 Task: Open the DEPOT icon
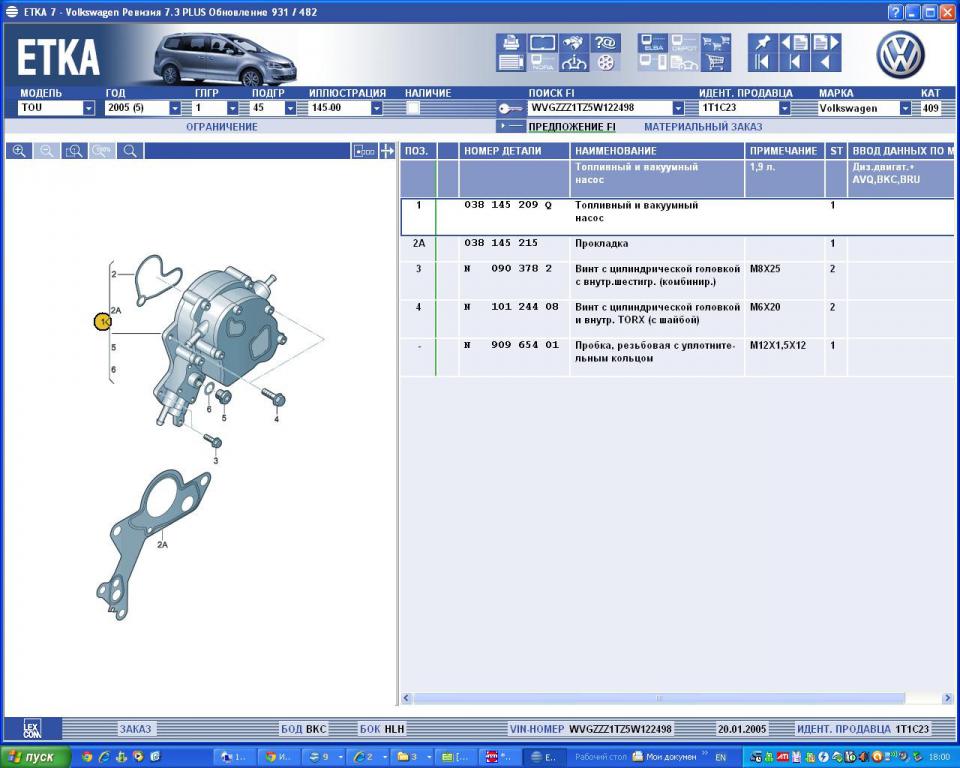pos(684,43)
